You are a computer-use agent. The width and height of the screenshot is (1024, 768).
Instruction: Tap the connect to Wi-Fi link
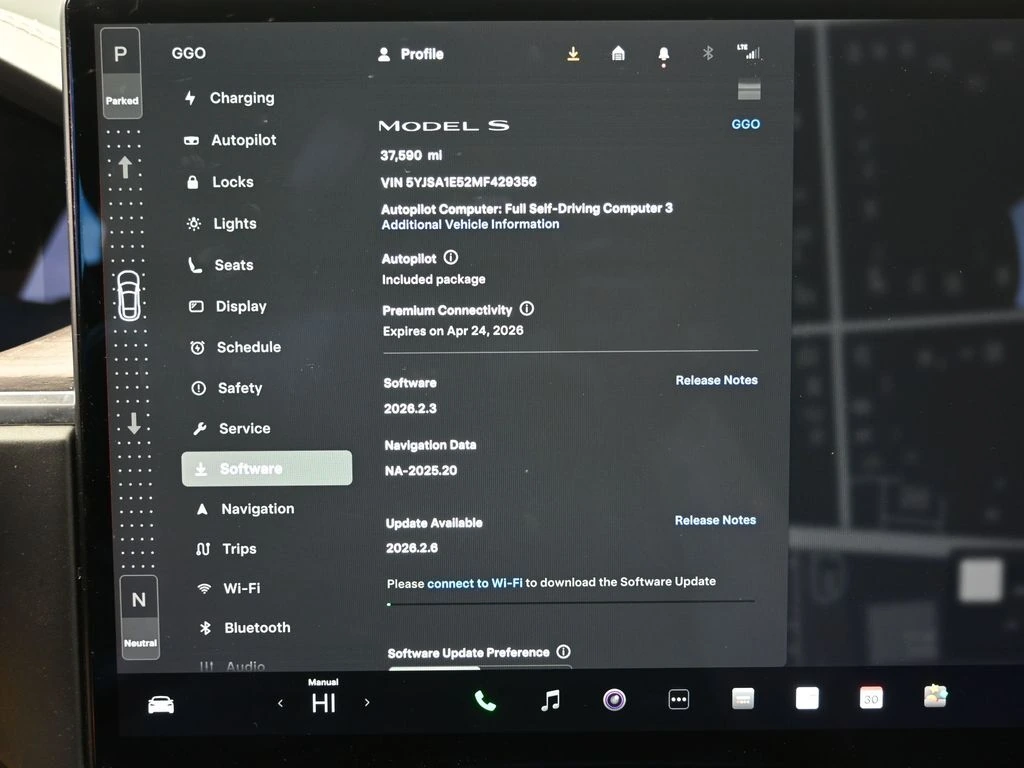(474, 582)
